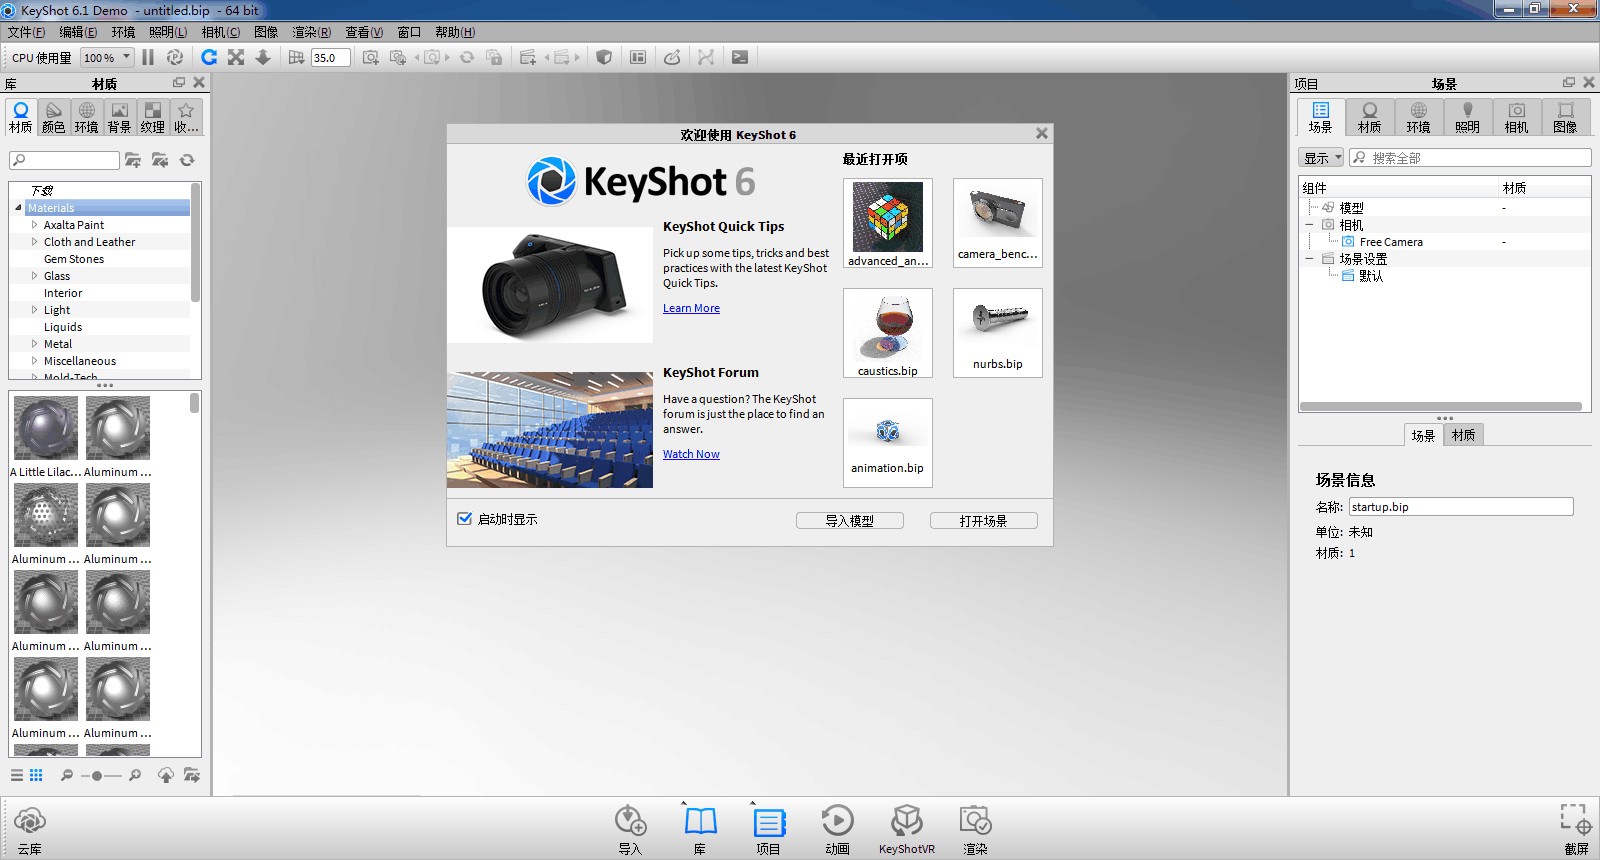Switch library to list view icon
1600x860 pixels.
pyautogui.click(x=17, y=775)
